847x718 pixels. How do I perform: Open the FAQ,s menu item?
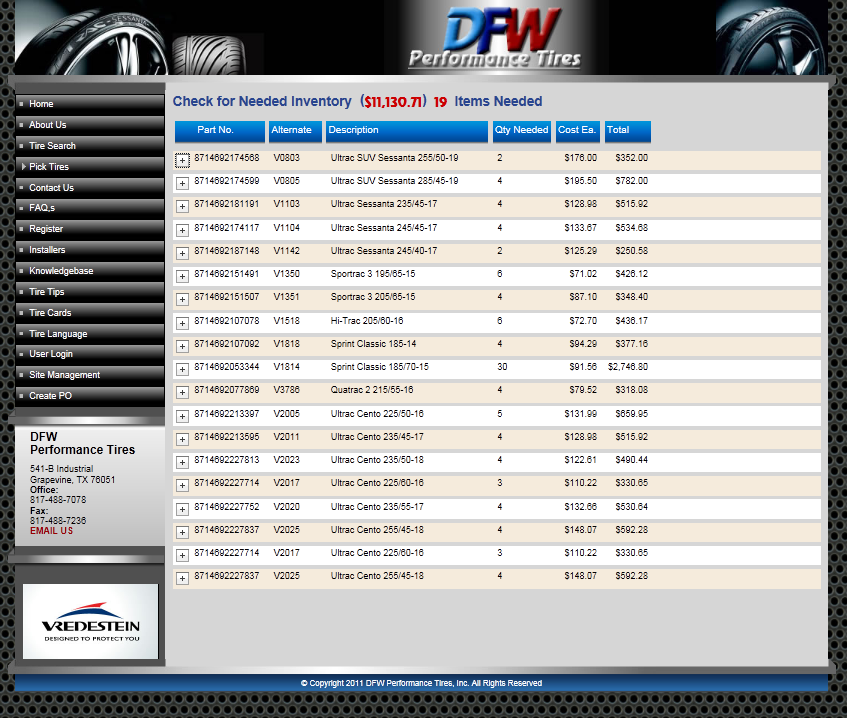(90, 208)
